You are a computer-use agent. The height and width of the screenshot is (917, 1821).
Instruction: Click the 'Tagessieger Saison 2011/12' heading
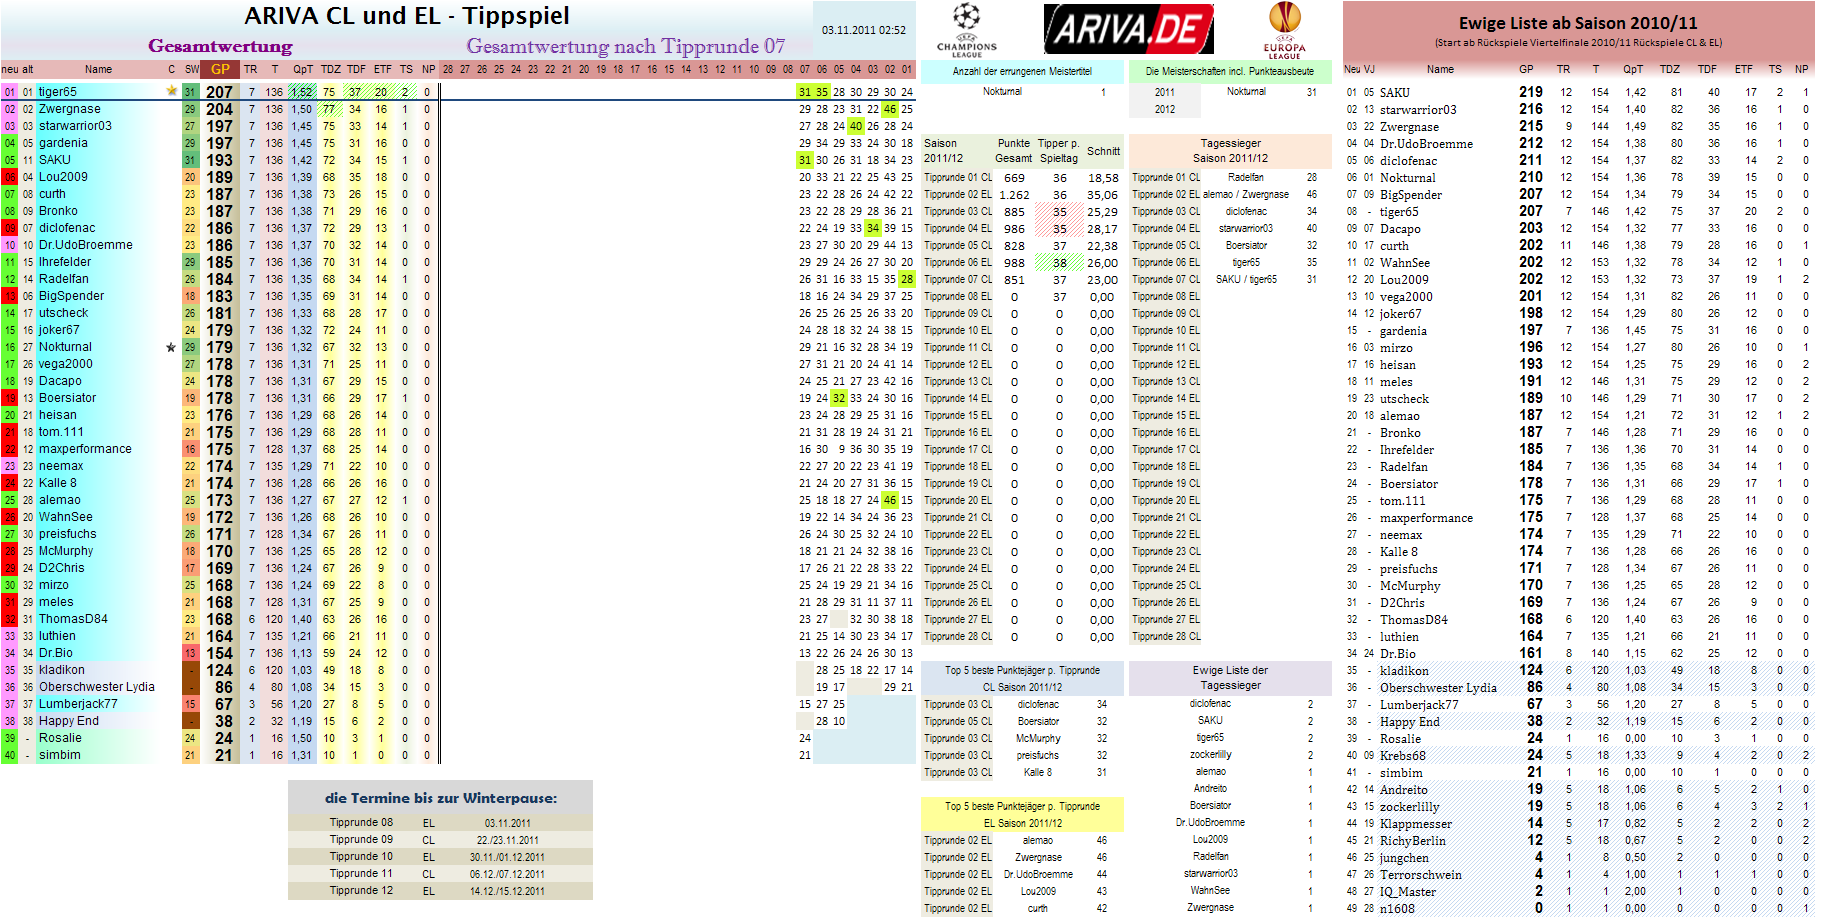(1230, 150)
